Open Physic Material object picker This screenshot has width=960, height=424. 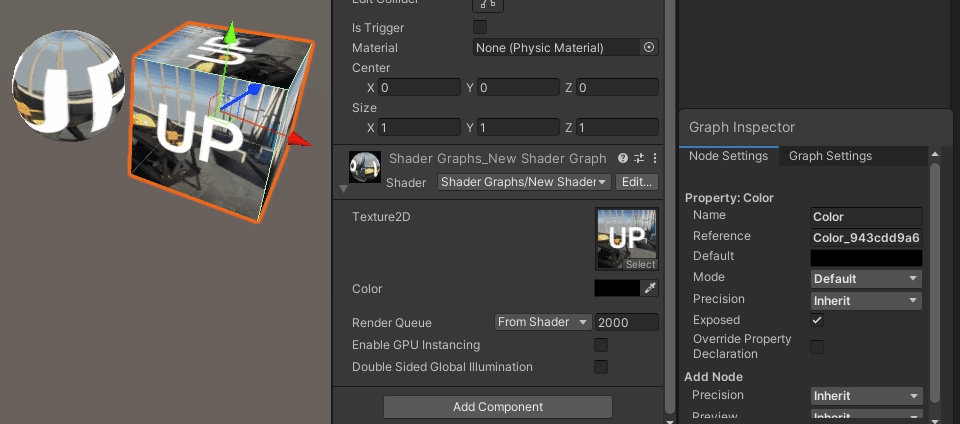coord(649,47)
